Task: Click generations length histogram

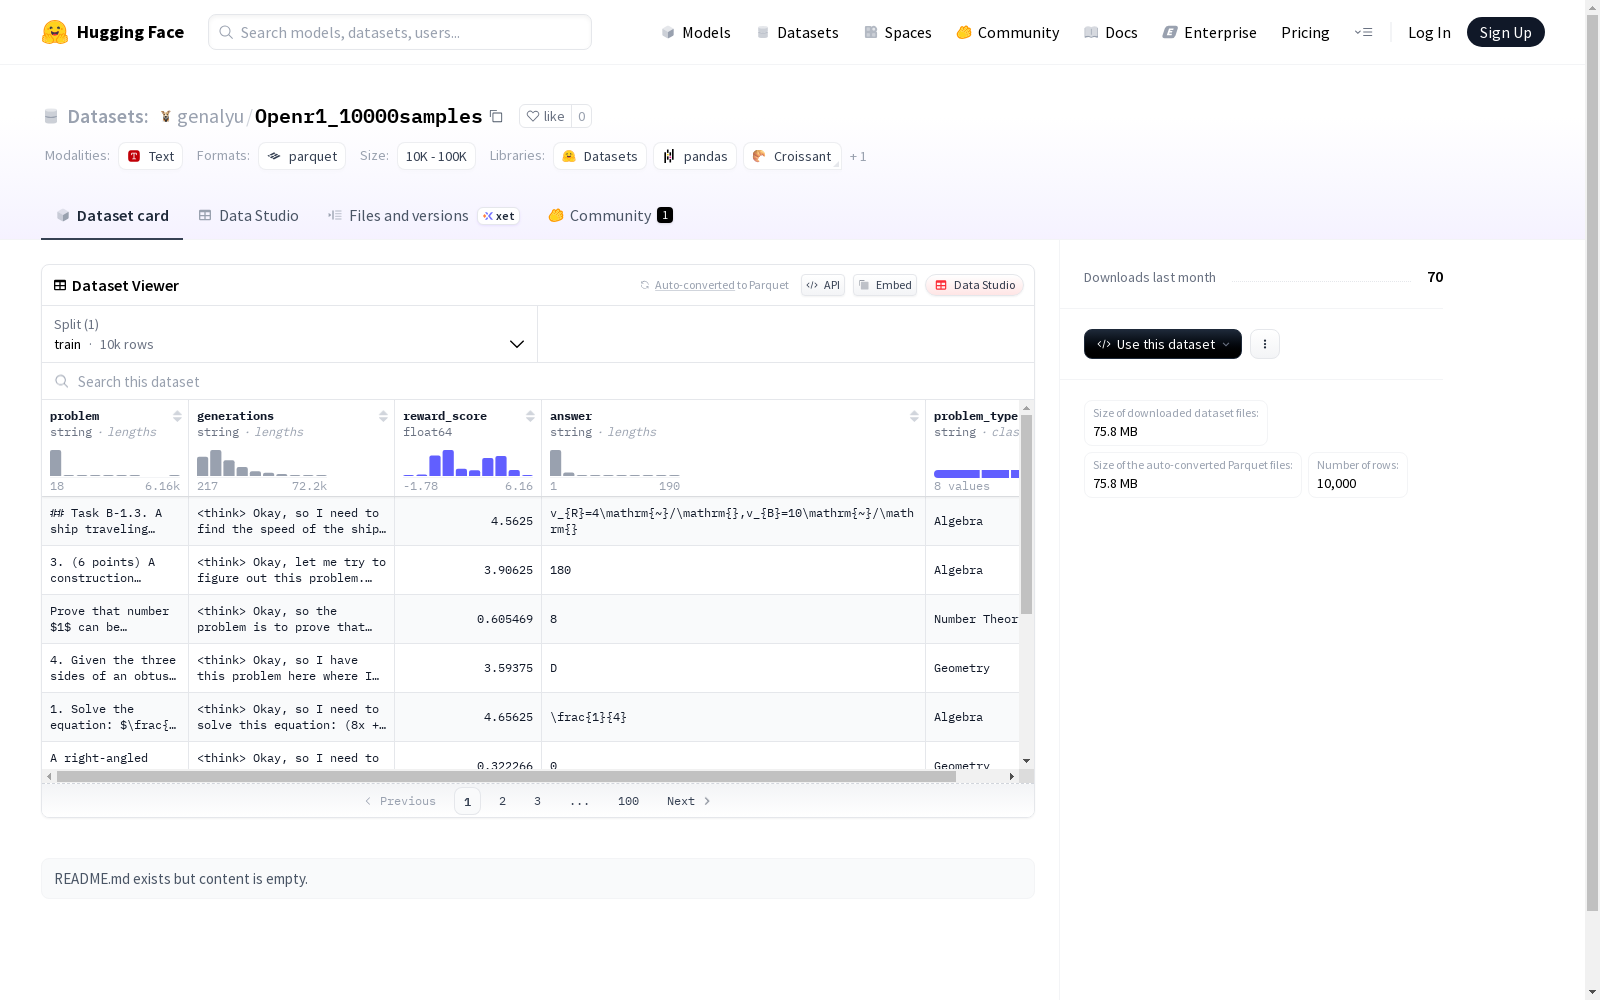Action: [x=262, y=463]
